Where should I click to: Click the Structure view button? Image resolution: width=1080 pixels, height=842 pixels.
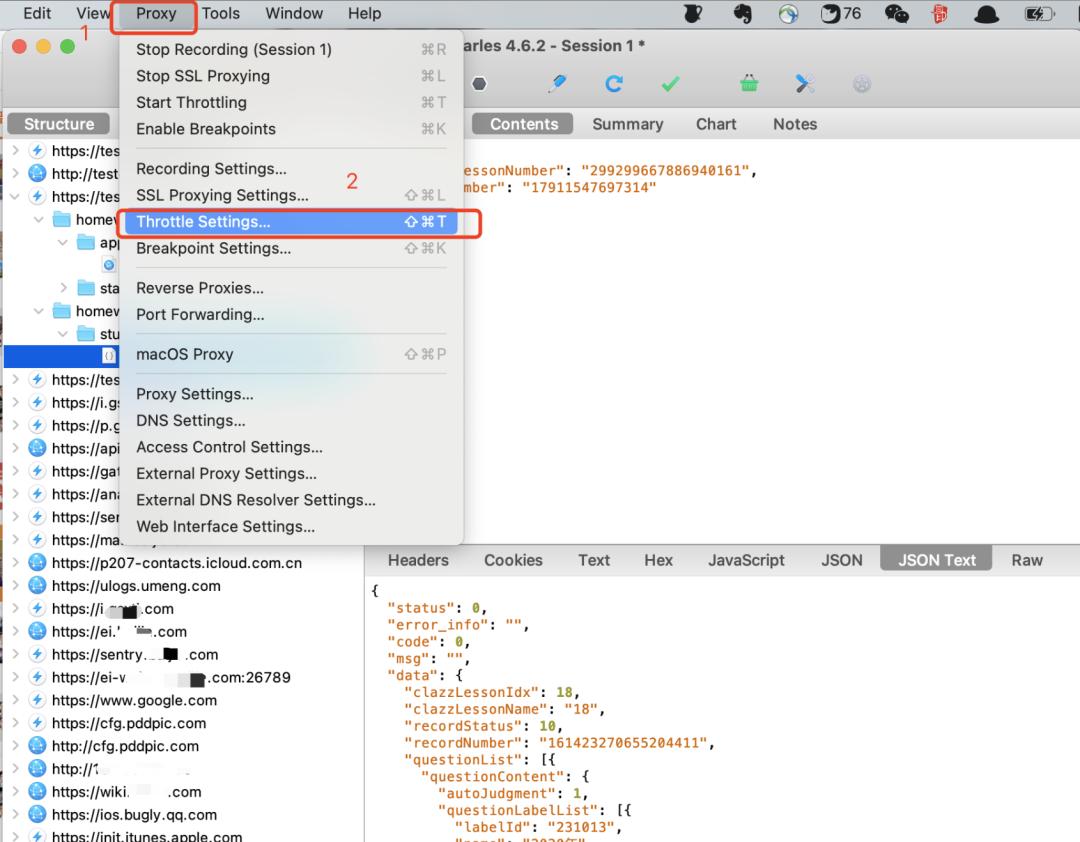click(x=59, y=124)
